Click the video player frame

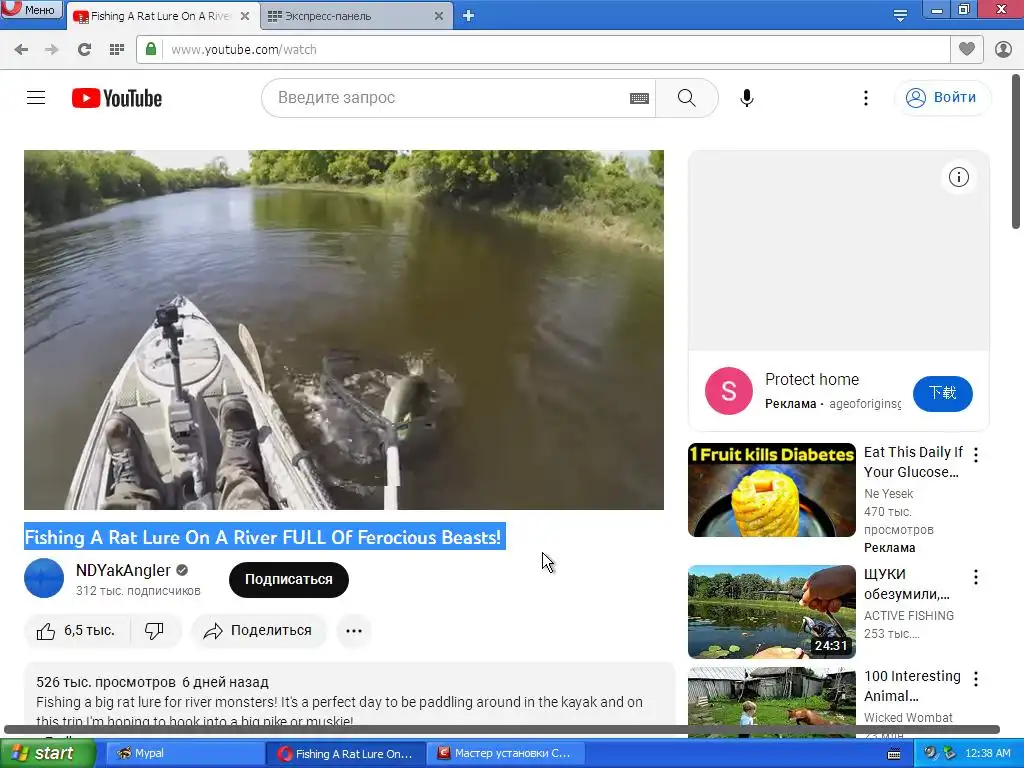(344, 330)
